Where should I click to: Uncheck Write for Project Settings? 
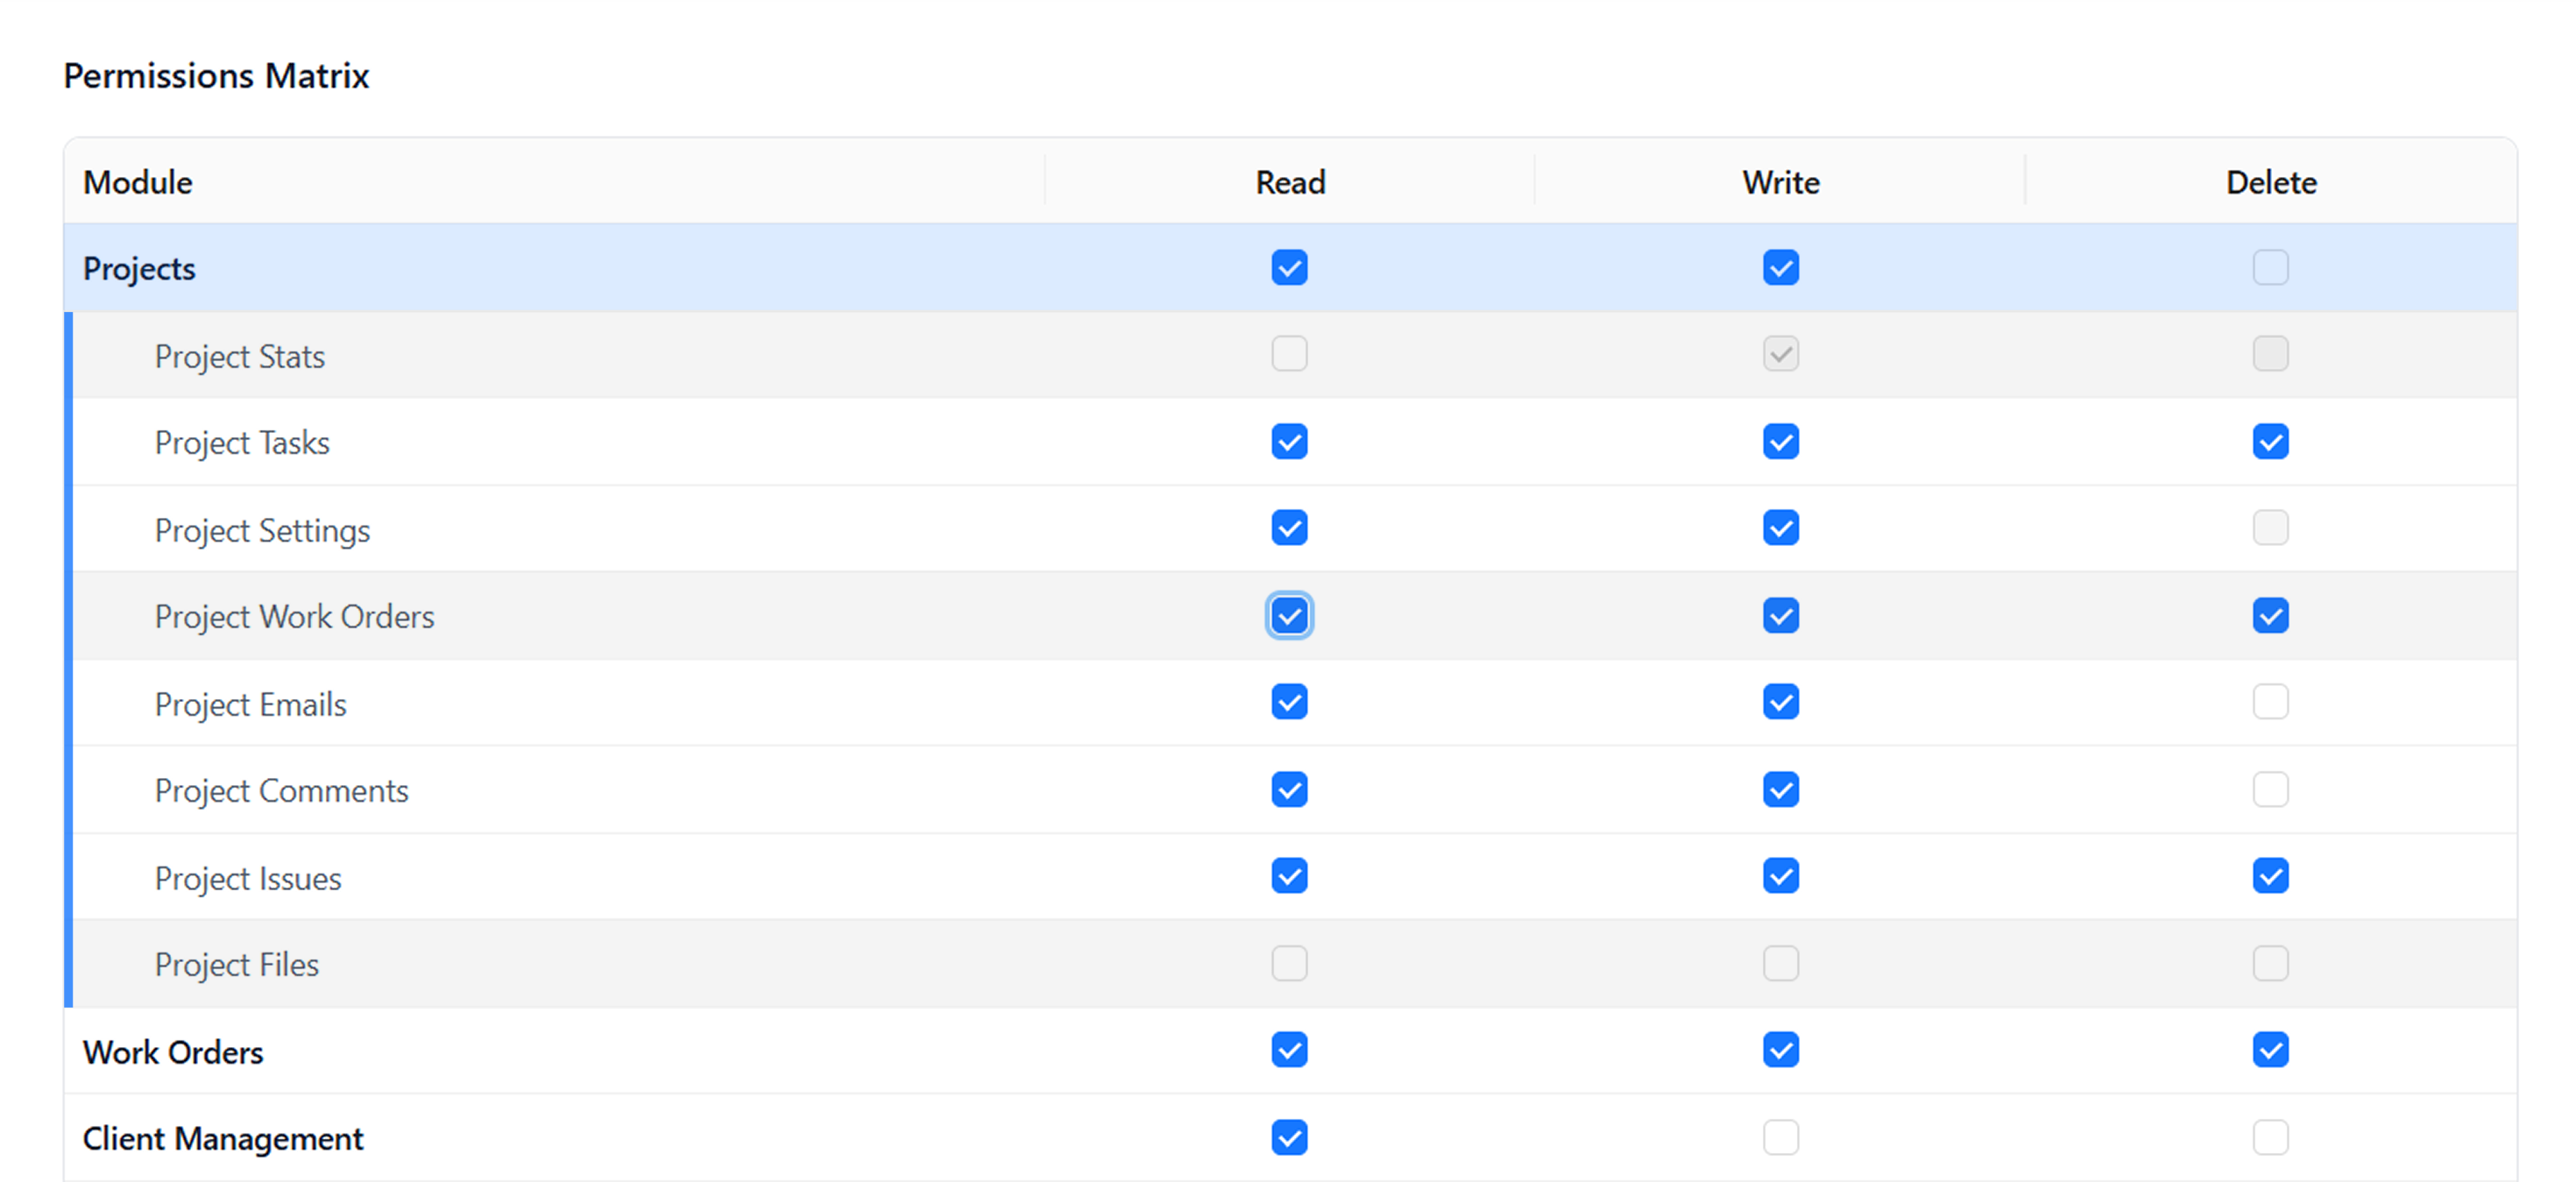(x=1780, y=528)
